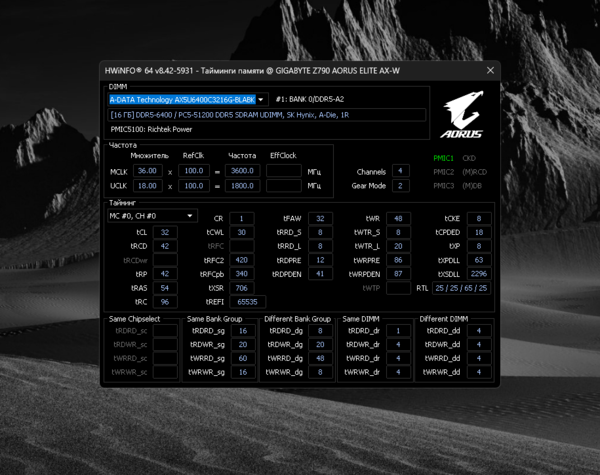
Task: Click the DDR5-6400 module description field
Action: [267, 115]
